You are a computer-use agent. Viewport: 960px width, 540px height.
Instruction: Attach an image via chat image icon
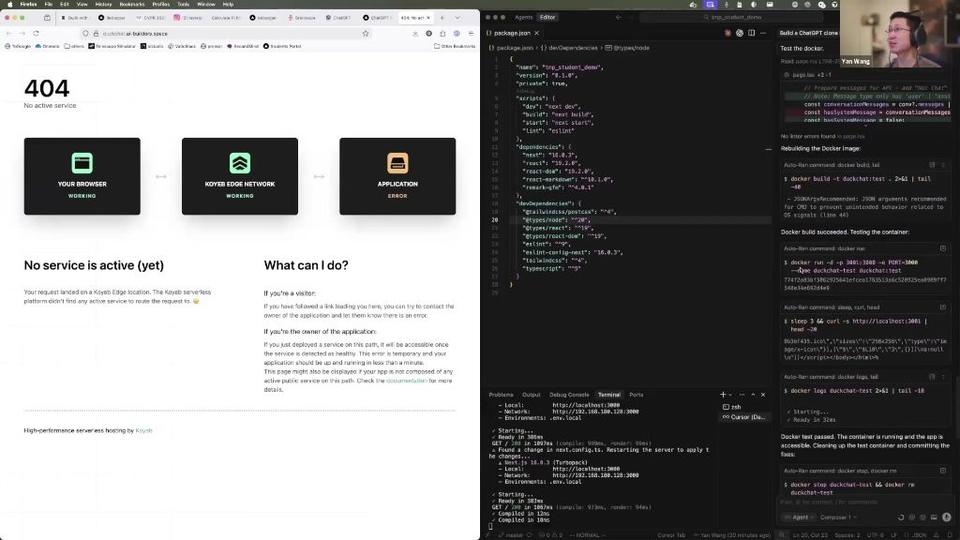[x=934, y=517]
